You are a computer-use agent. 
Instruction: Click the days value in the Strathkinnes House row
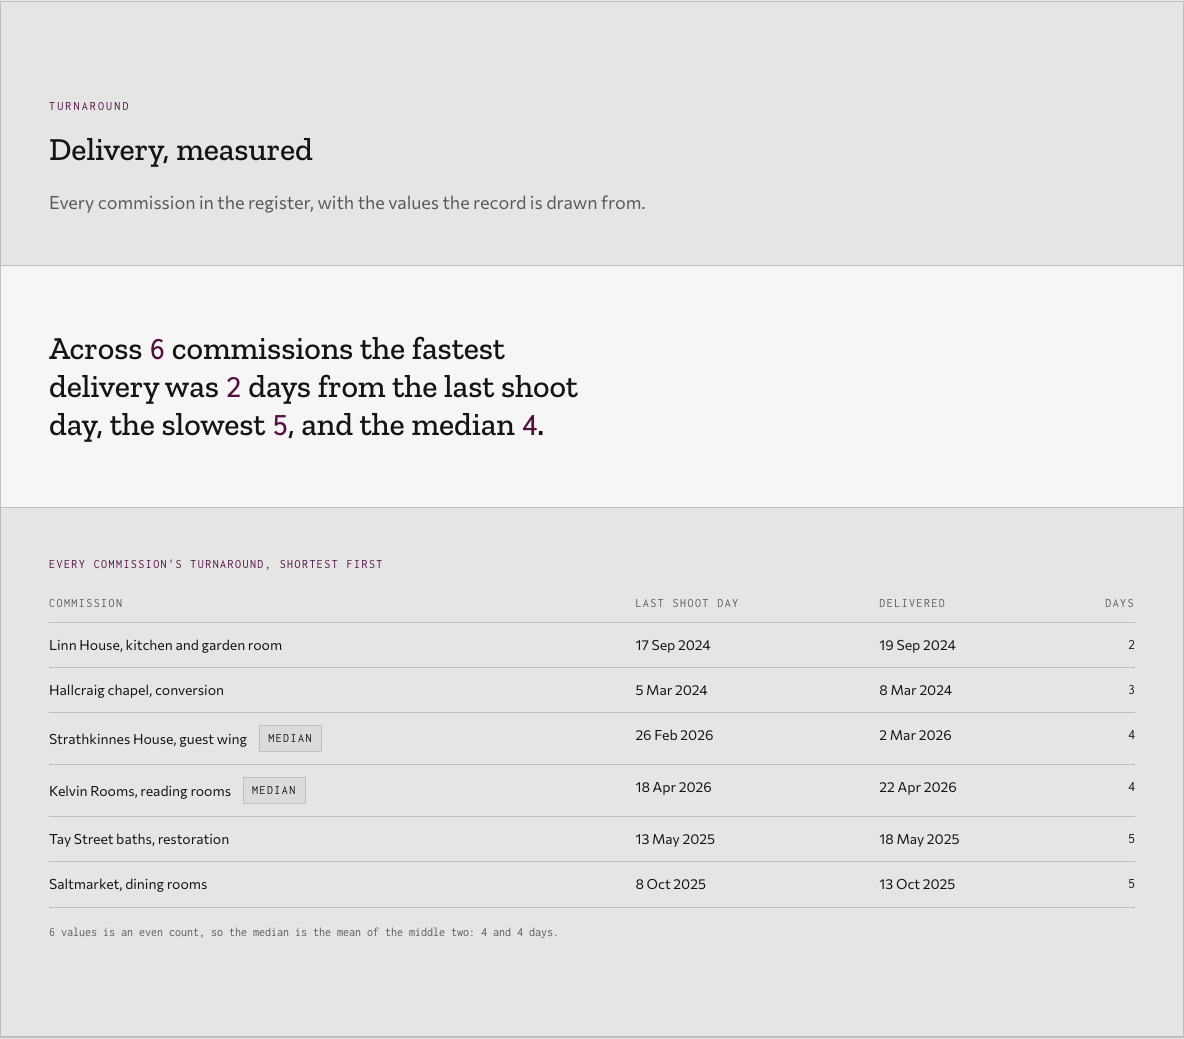(1131, 735)
